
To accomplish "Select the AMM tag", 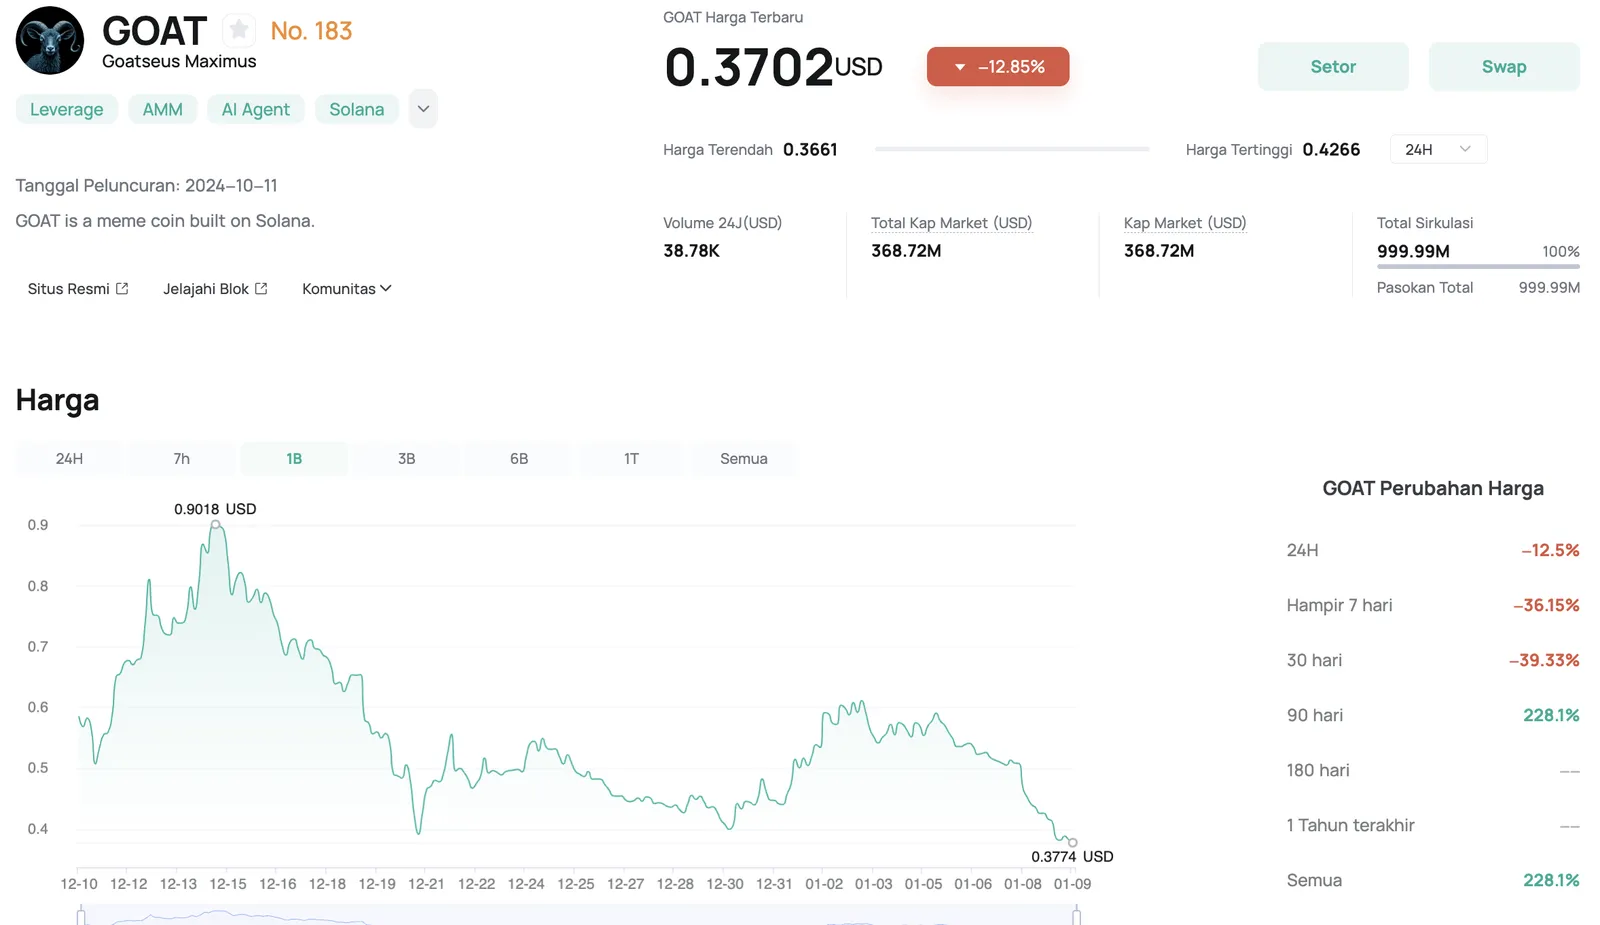I will coord(163,109).
